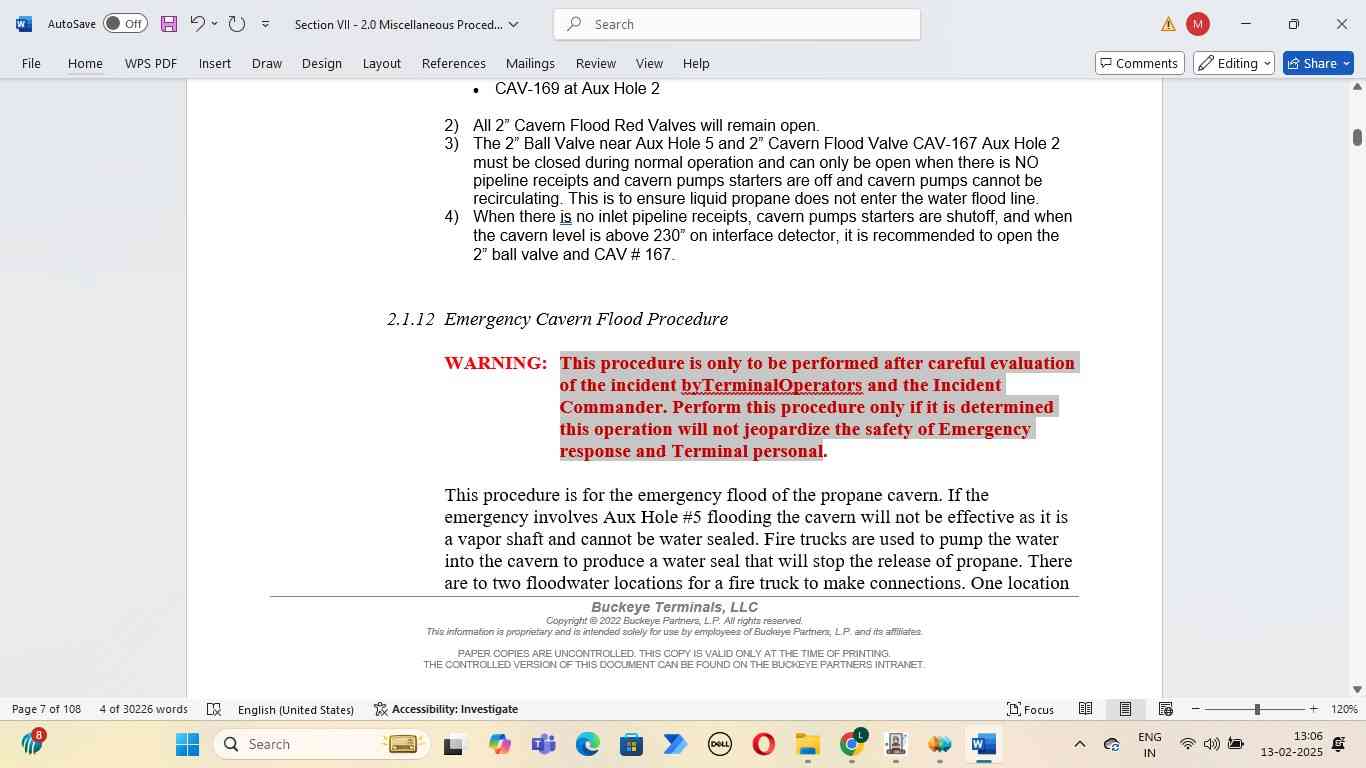The width and height of the screenshot is (1366, 768).
Task: Open Copilot from the taskbar
Action: (499, 744)
